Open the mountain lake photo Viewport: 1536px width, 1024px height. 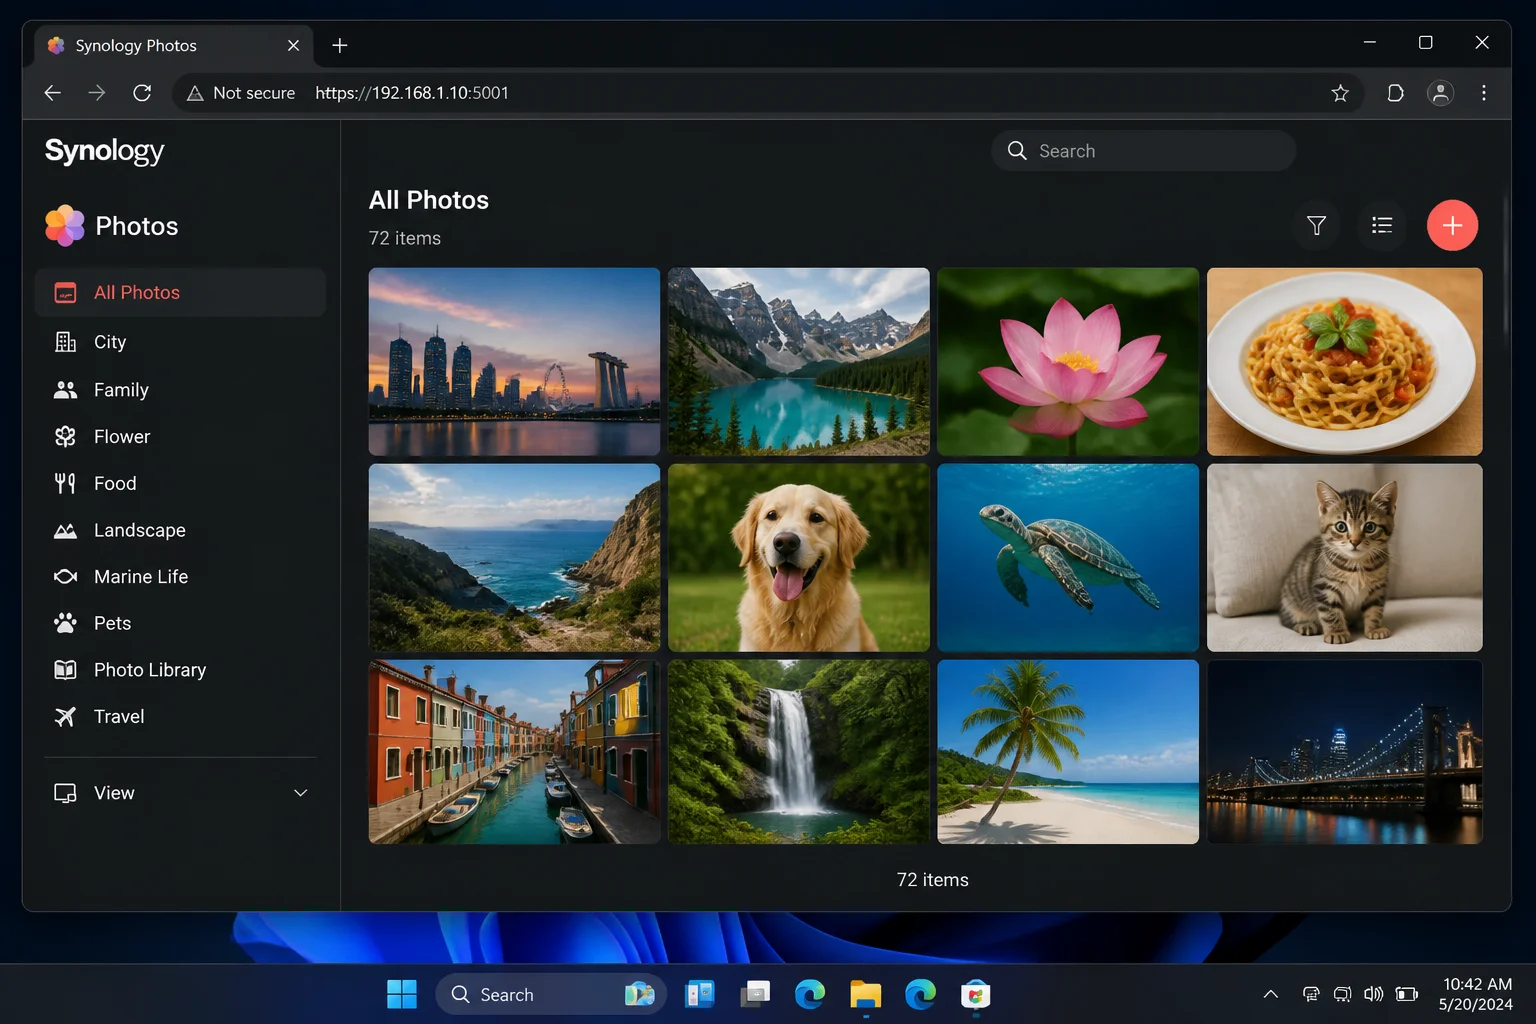[x=798, y=361]
